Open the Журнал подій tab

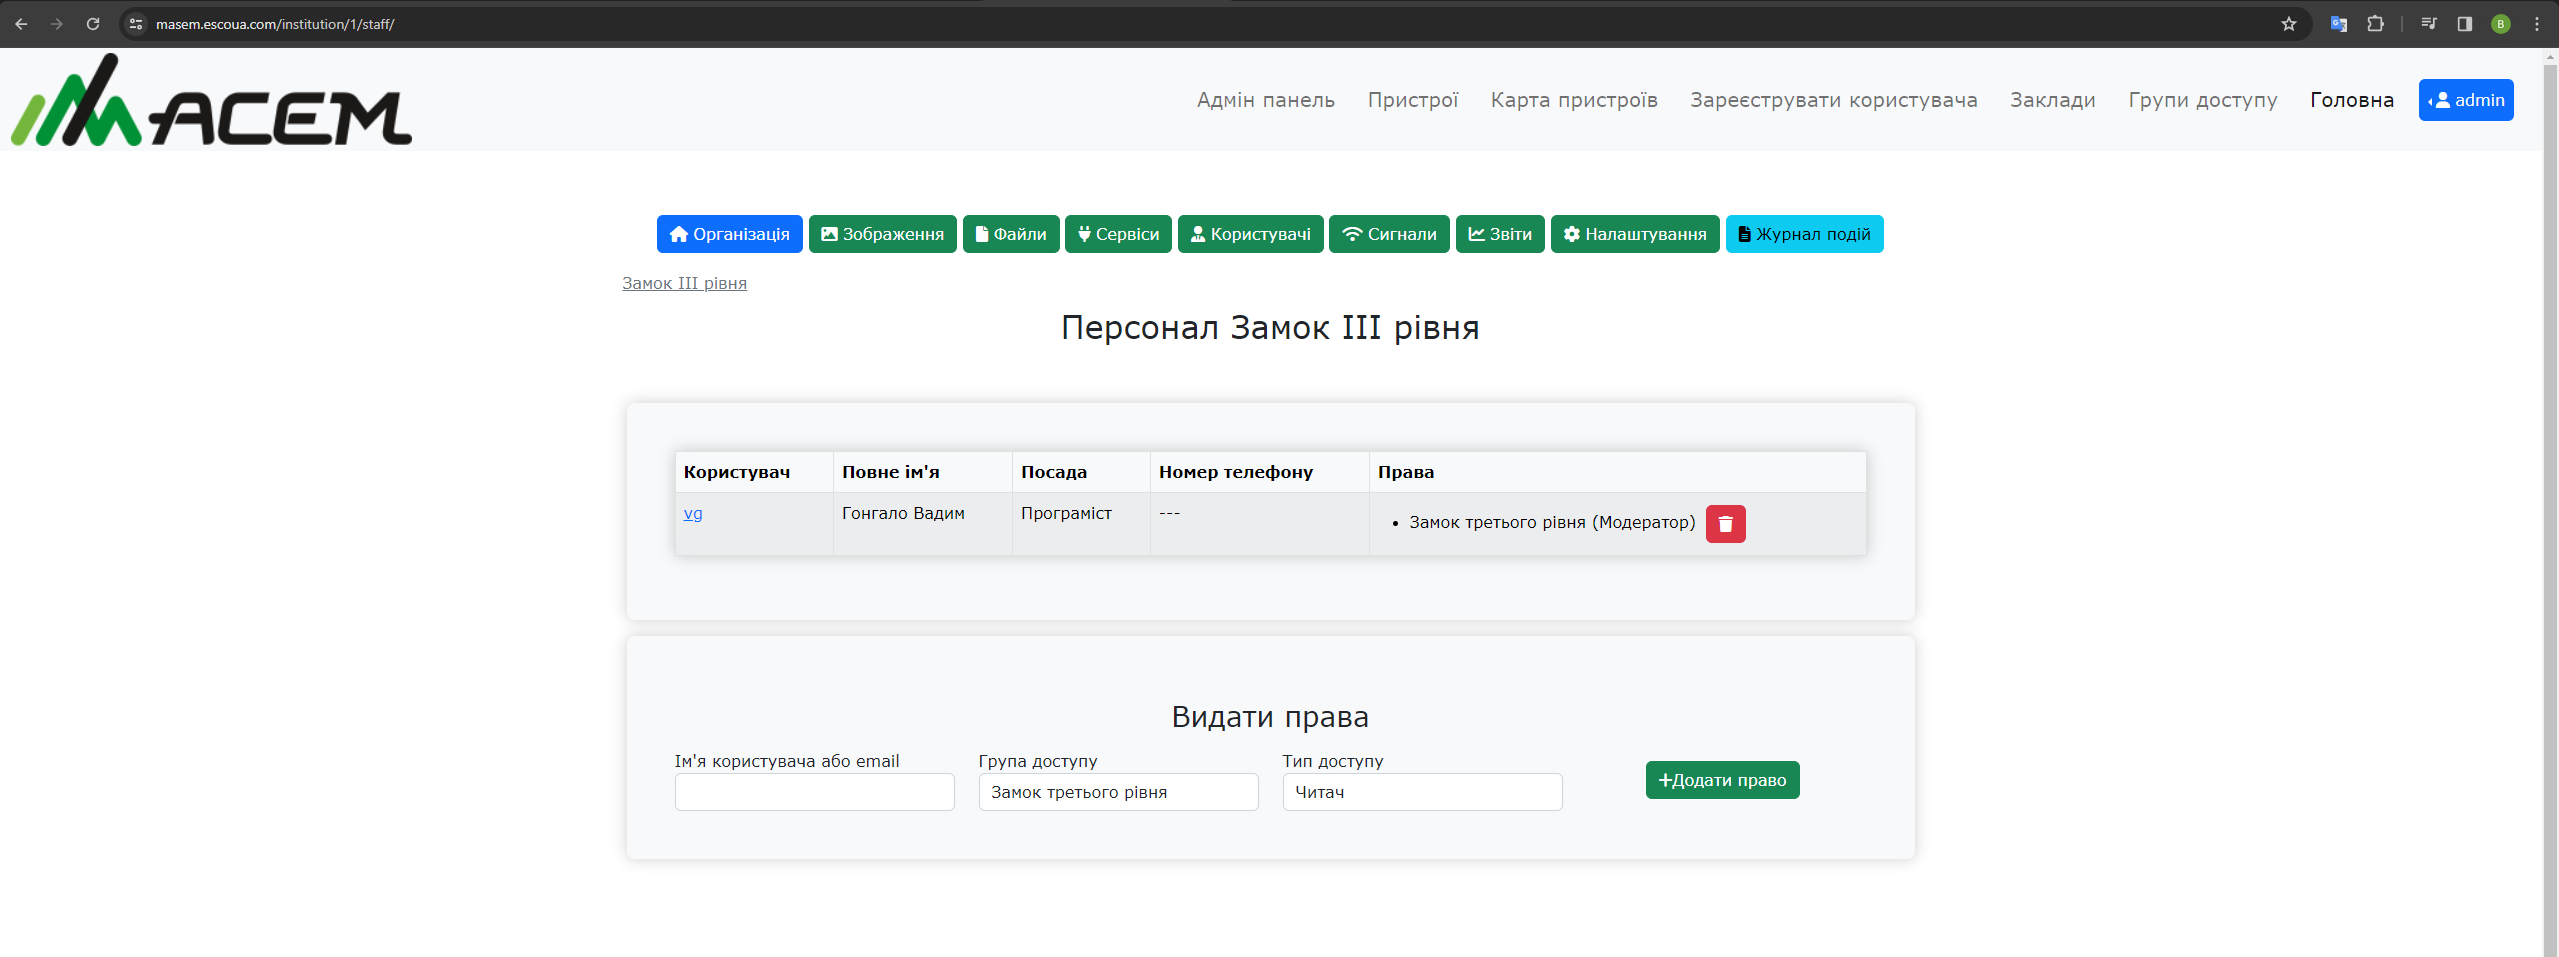1803,234
